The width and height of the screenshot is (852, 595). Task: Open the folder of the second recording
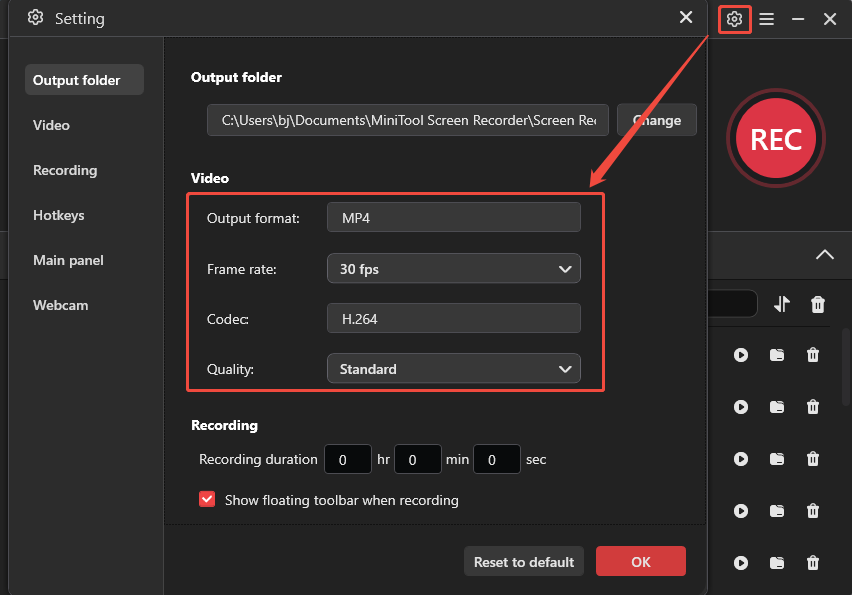777,407
